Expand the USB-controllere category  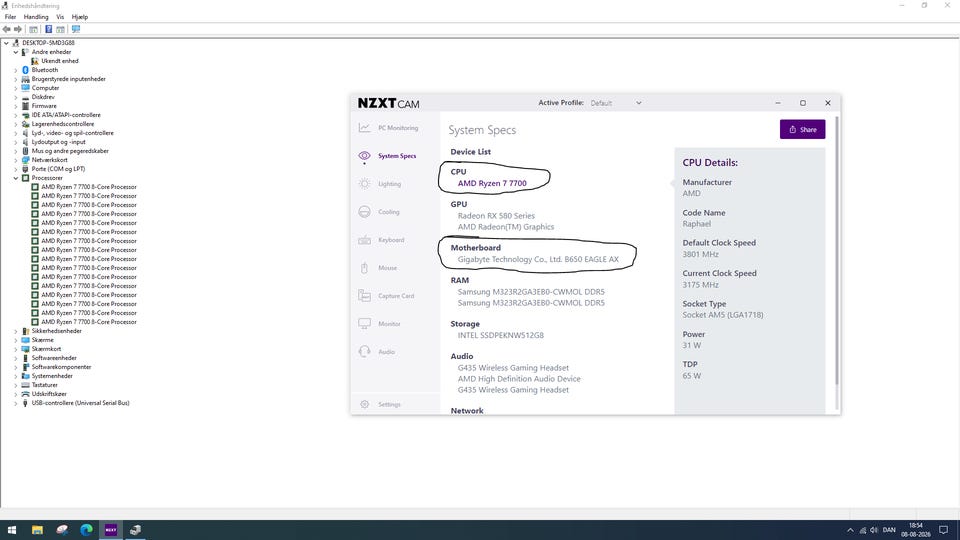(x=16, y=403)
